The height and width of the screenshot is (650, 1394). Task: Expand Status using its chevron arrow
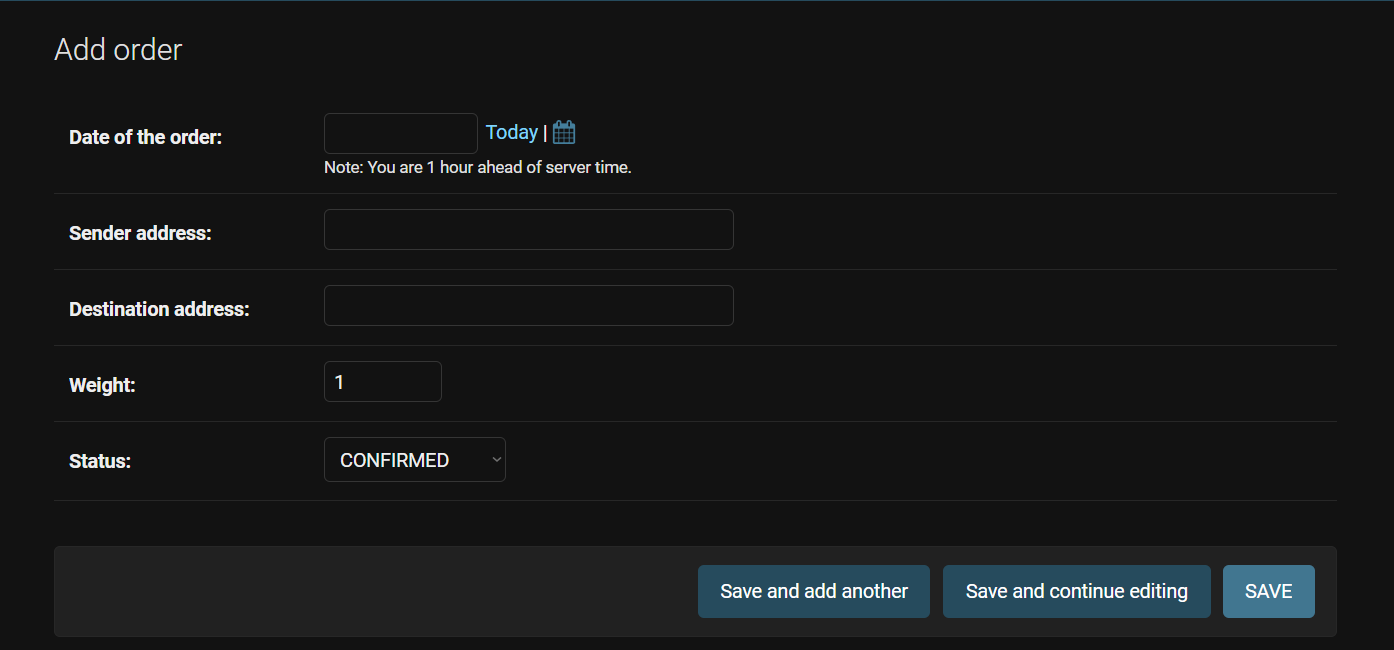[495, 460]
